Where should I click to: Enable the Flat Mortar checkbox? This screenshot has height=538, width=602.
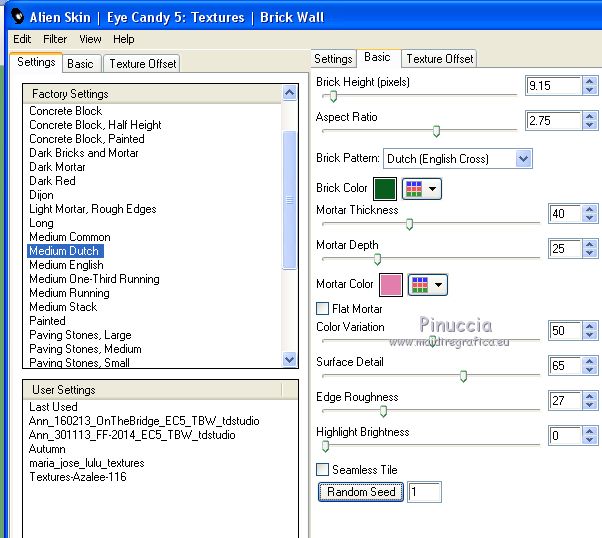click(322, 308)
